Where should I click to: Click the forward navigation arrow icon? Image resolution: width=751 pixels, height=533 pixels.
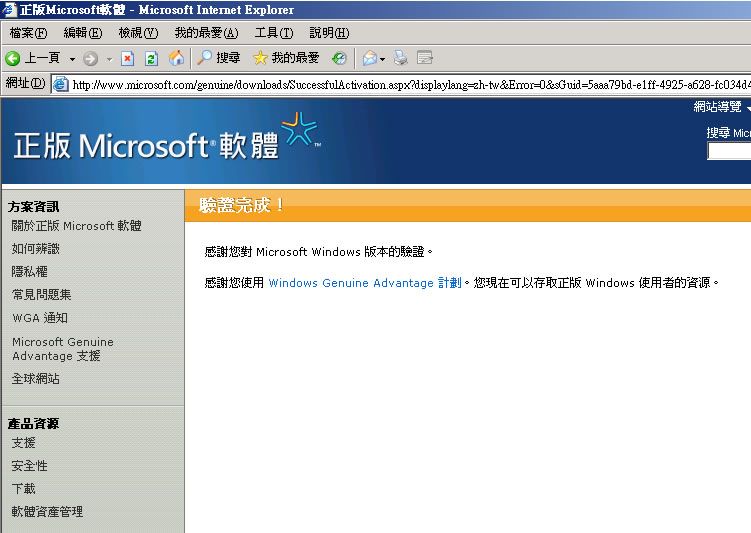pos(91,58)
